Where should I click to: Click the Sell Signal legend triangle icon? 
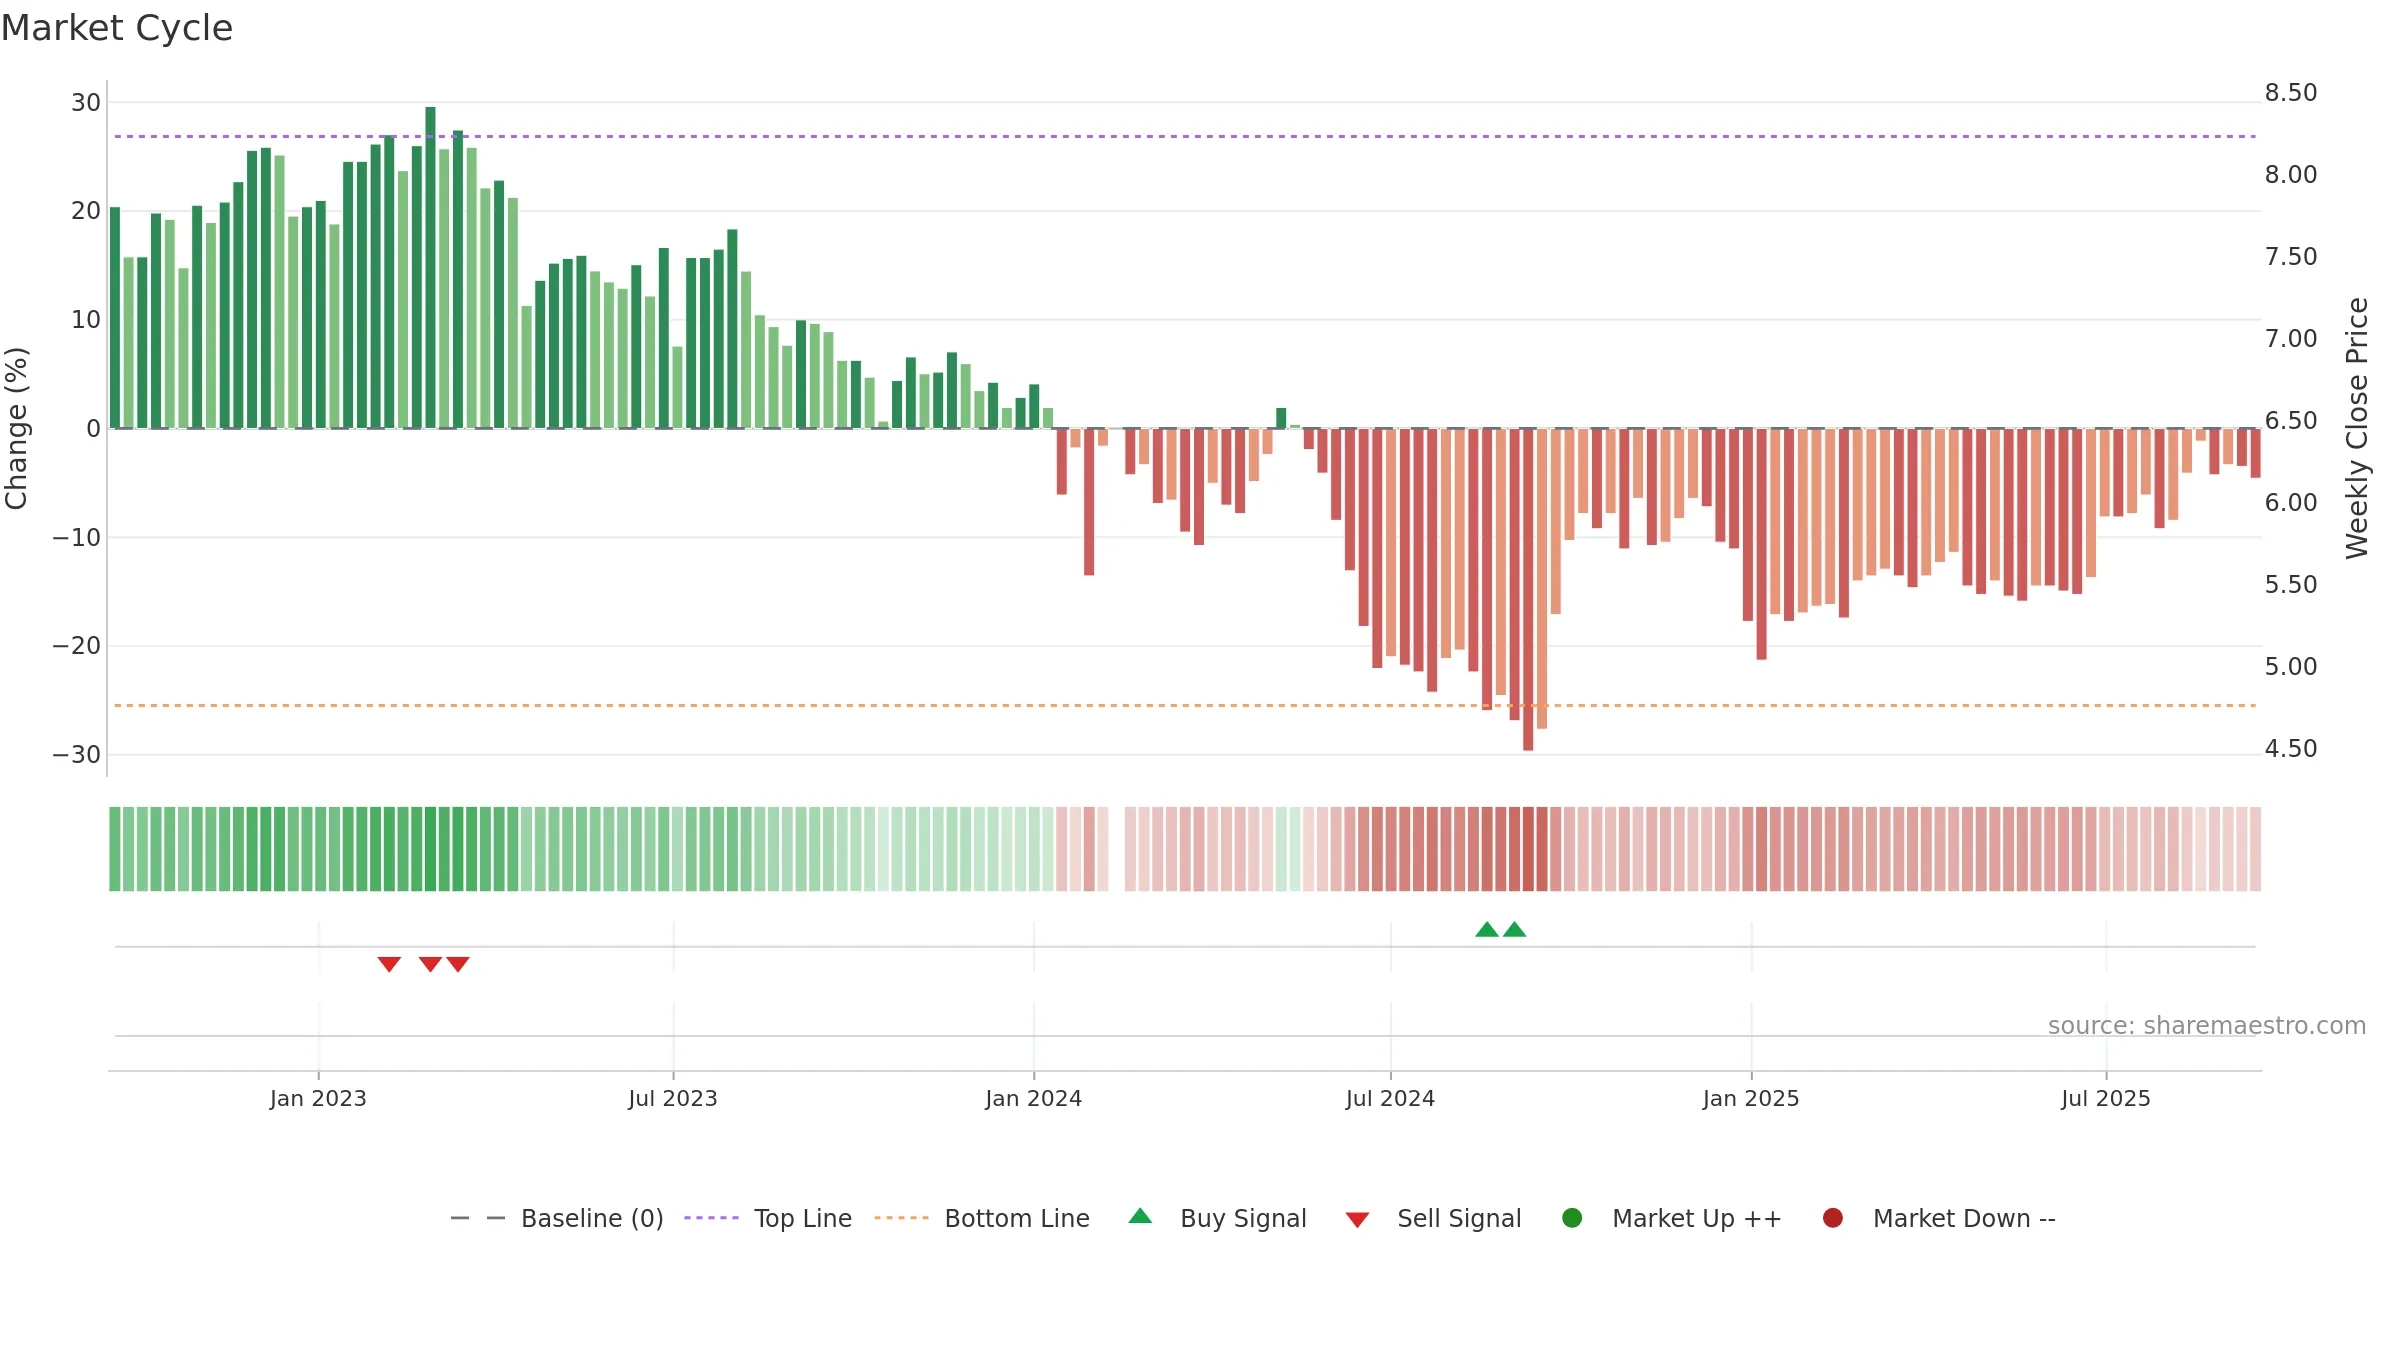(1357, 1220)
